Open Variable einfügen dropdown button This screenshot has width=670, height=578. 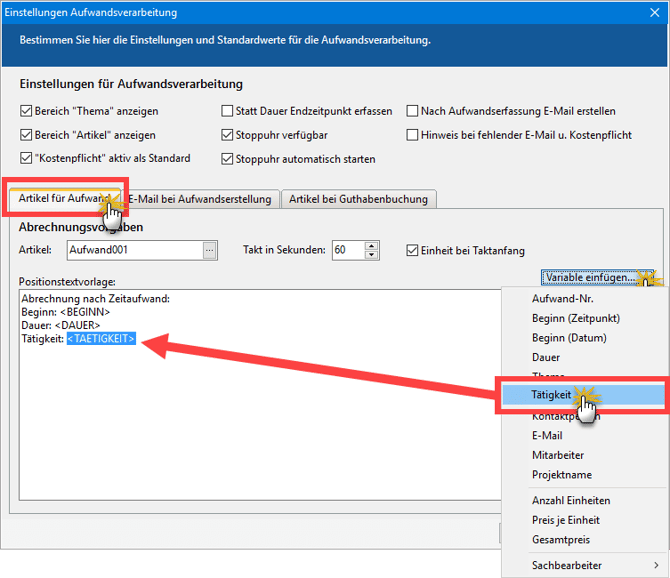(x=590, y=277)
